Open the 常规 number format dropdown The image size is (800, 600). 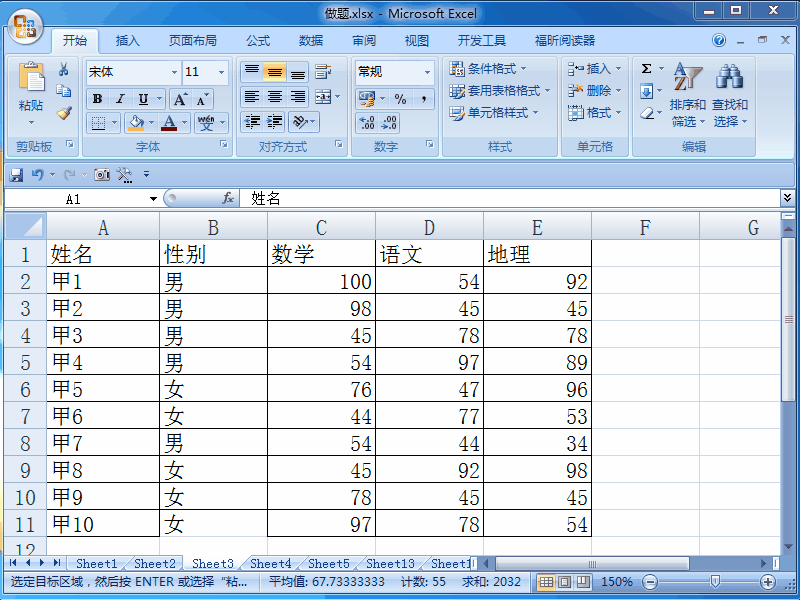pos(428,72)
